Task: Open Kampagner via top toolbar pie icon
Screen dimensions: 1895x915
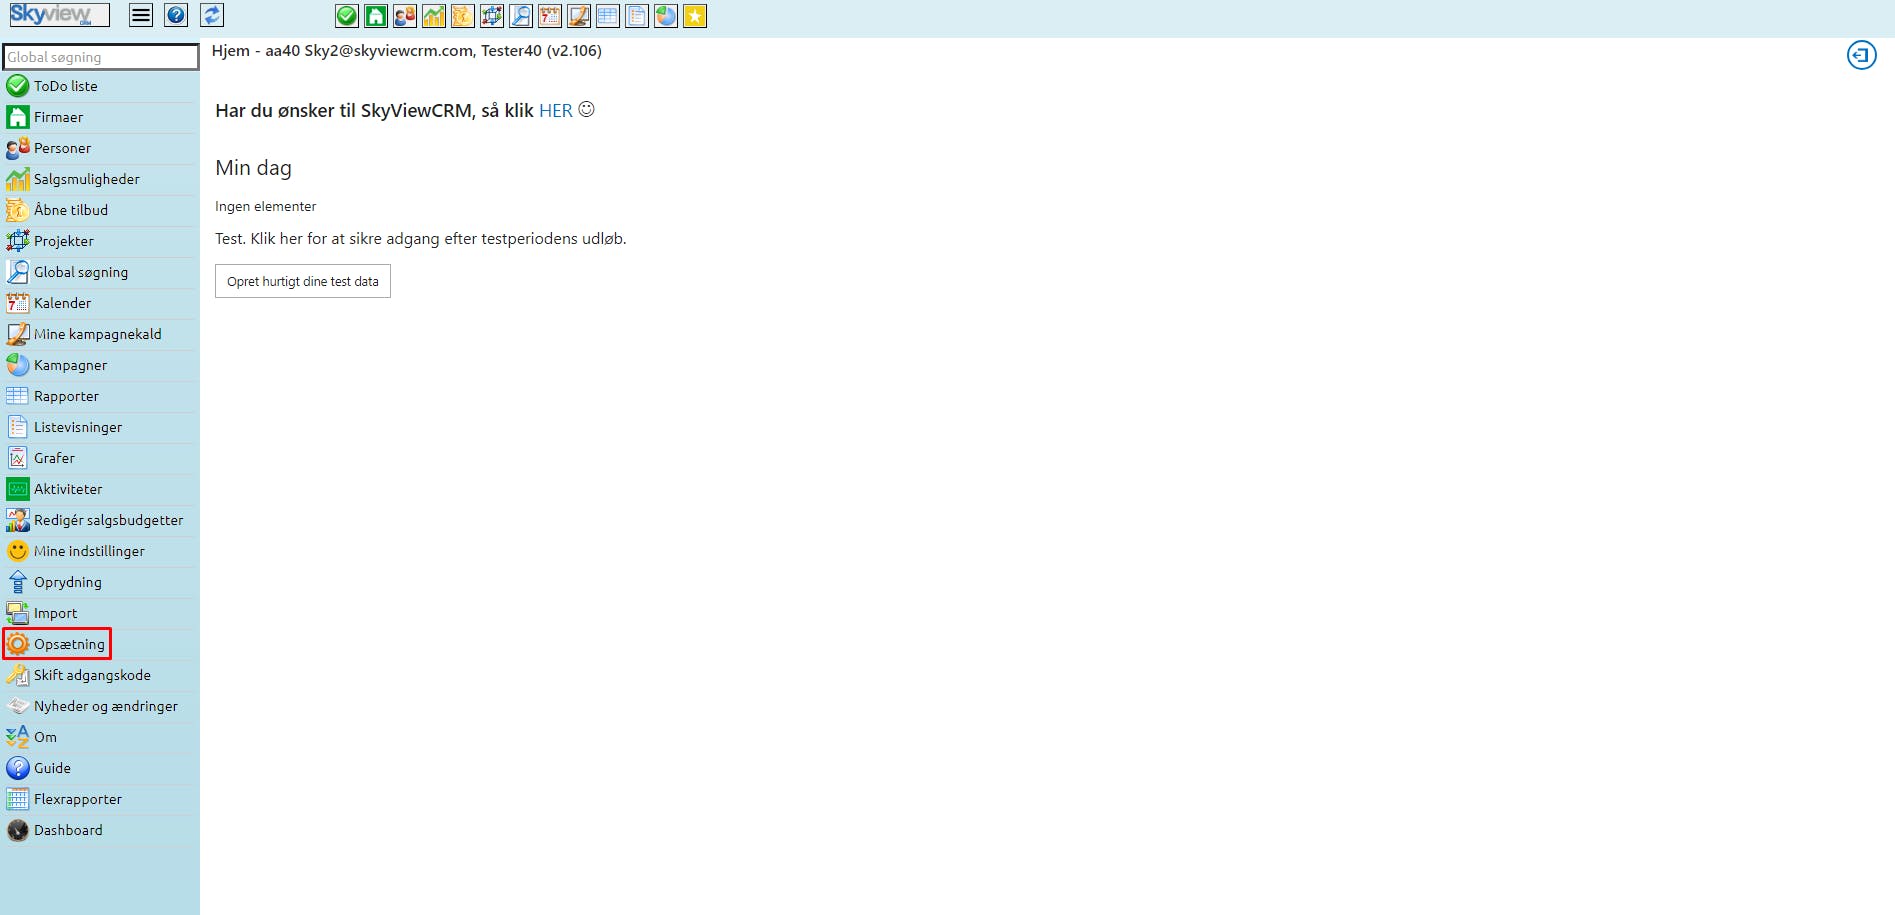Action: pos(666,15)
